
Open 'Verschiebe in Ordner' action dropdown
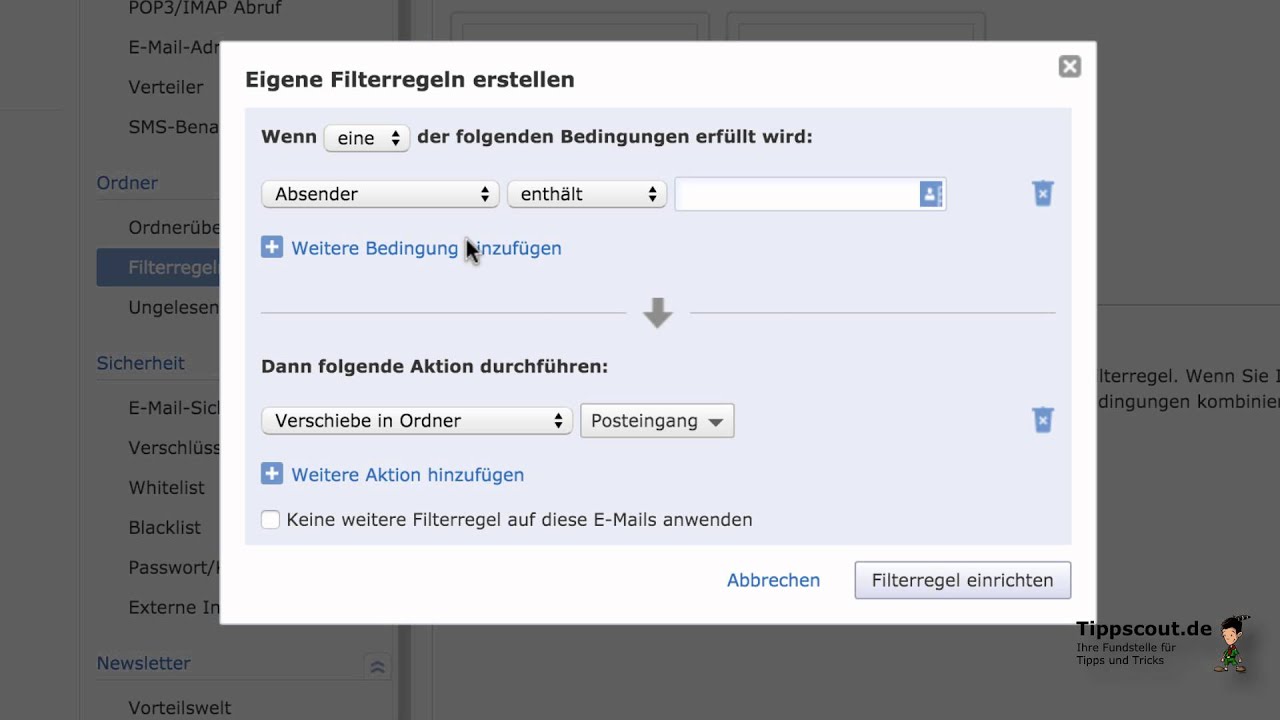point(417,421)
